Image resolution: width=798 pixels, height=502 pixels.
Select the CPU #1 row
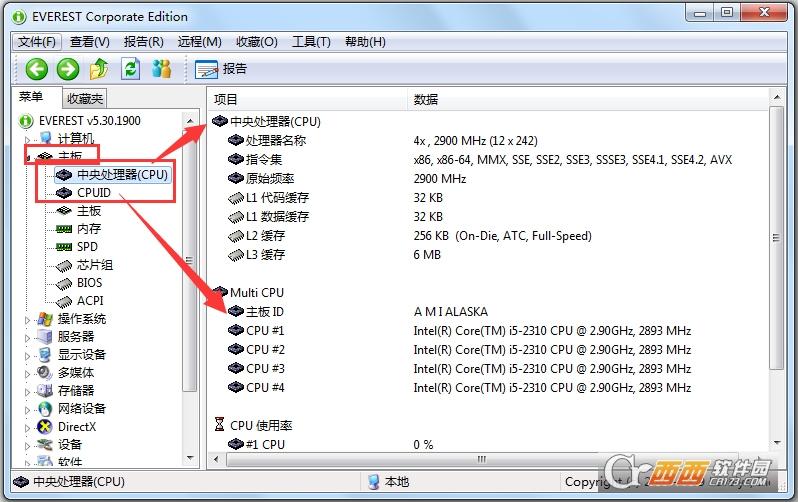point(489,331)
